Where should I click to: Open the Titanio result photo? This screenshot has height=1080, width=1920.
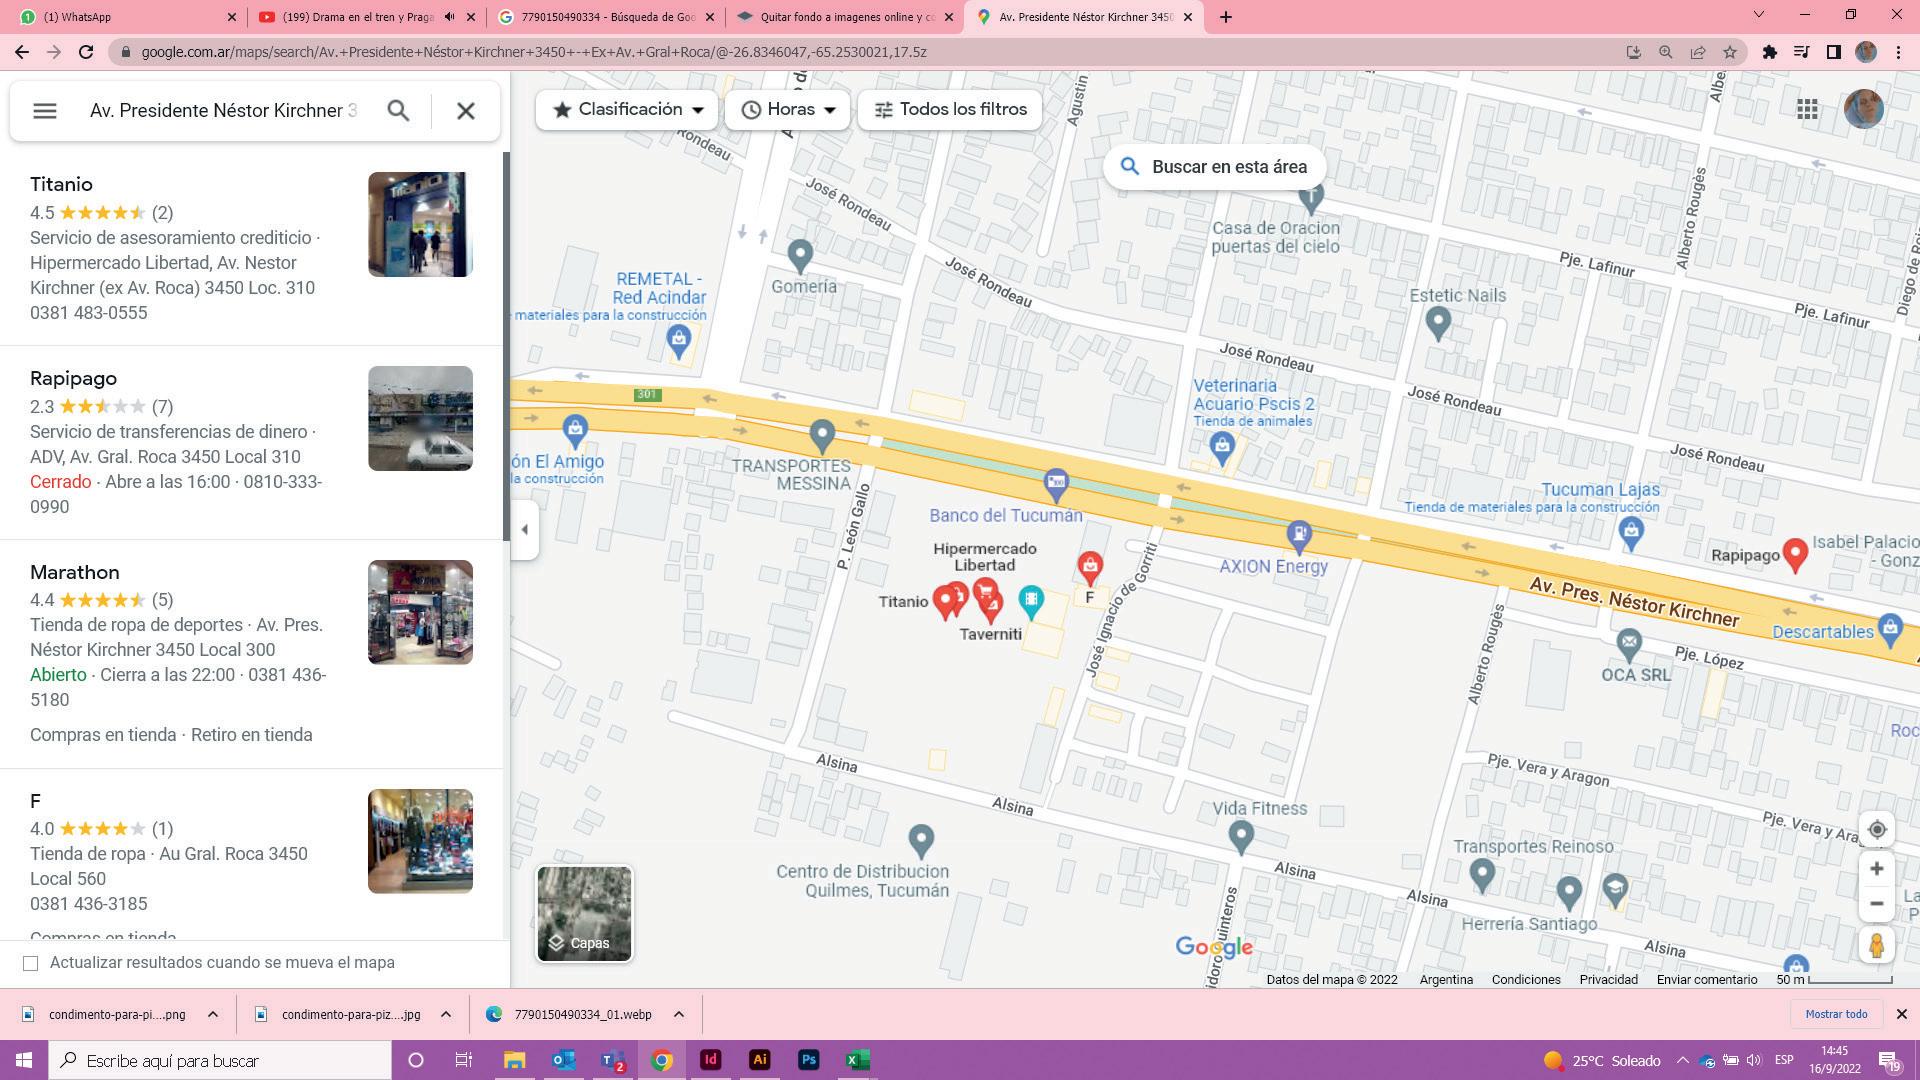(420, 224)
